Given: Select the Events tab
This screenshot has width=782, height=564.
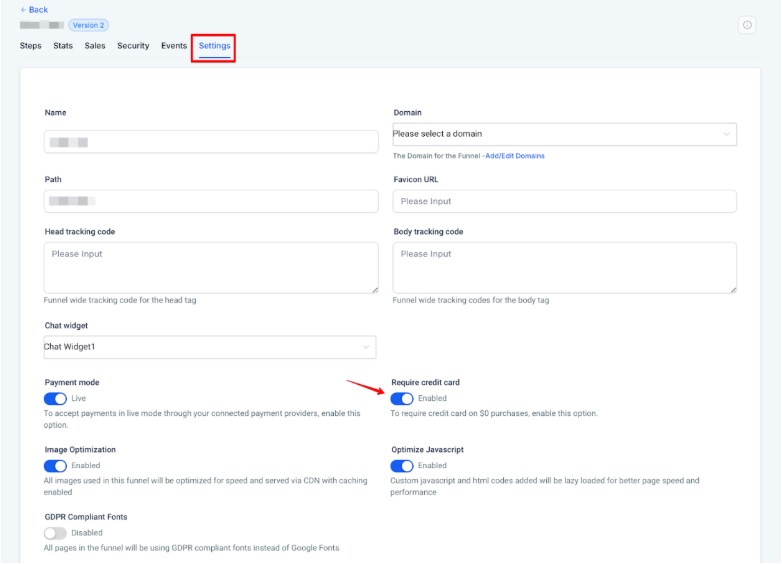Looking at the screenshot, I should coord(174,46).
